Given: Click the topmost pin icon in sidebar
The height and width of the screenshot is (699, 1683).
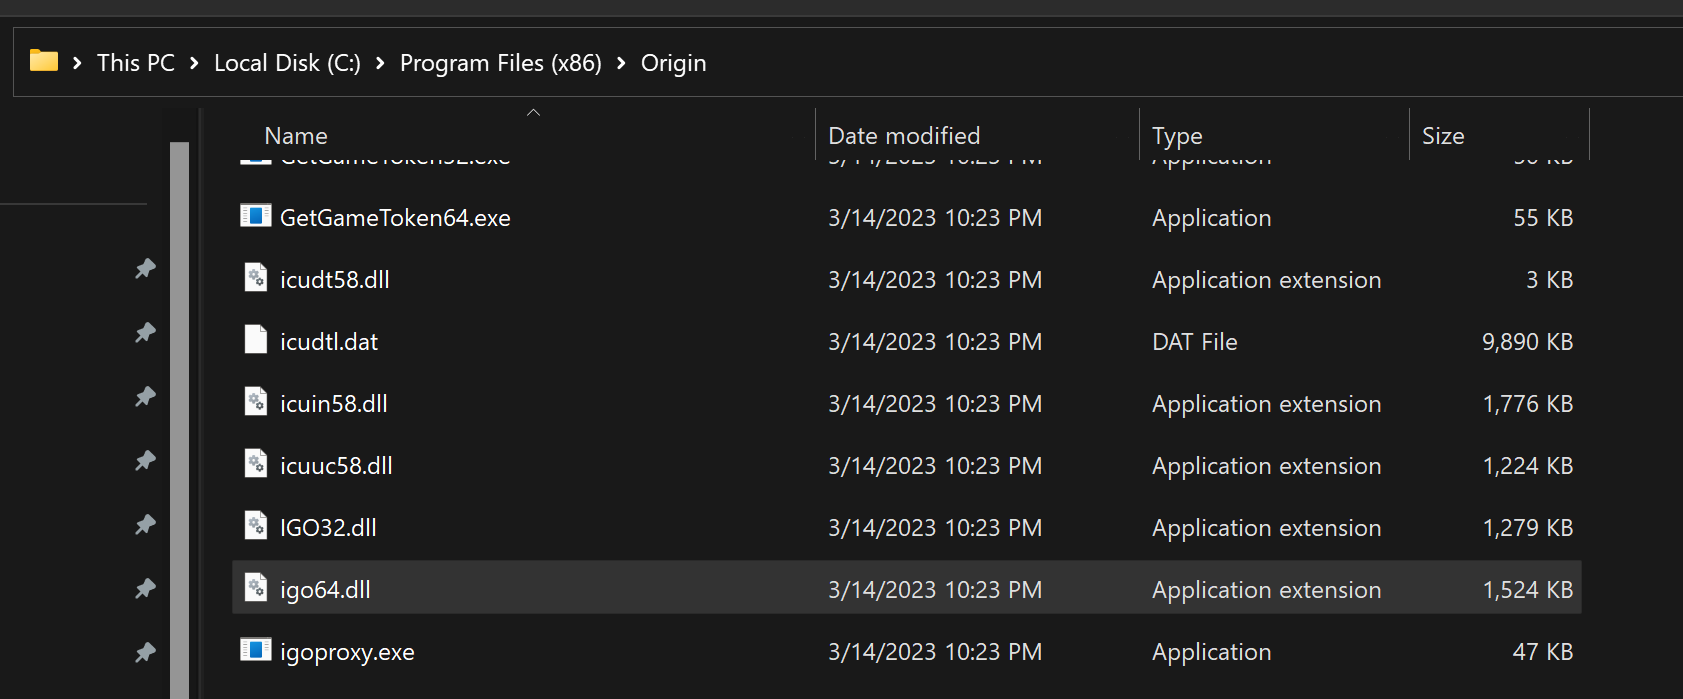Looking at the screenshot, I should pyautogui.click(x=146, y=268).
